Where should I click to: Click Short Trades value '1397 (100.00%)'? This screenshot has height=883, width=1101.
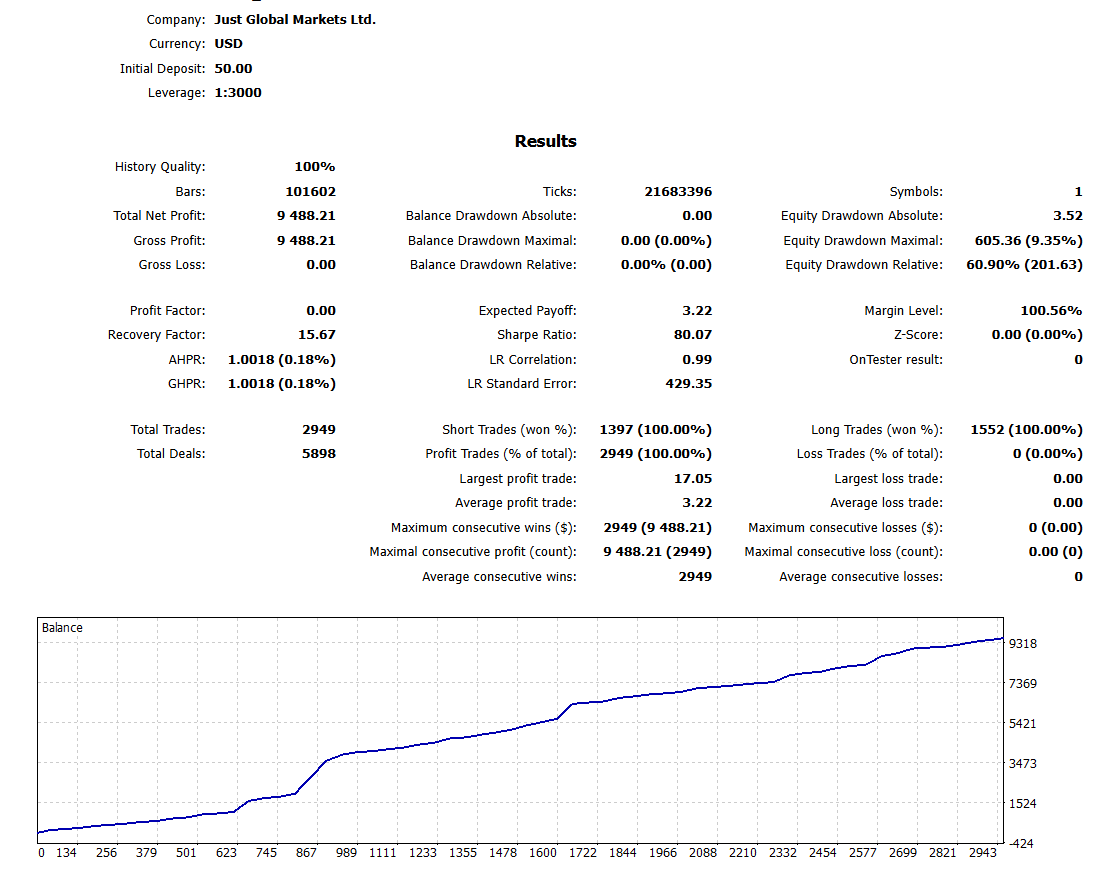click(656, 430)
